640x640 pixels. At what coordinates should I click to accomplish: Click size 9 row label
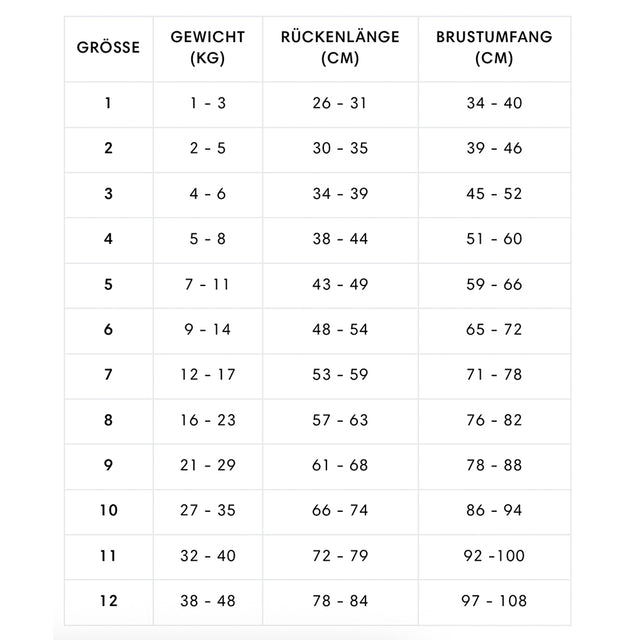(108, 465)
